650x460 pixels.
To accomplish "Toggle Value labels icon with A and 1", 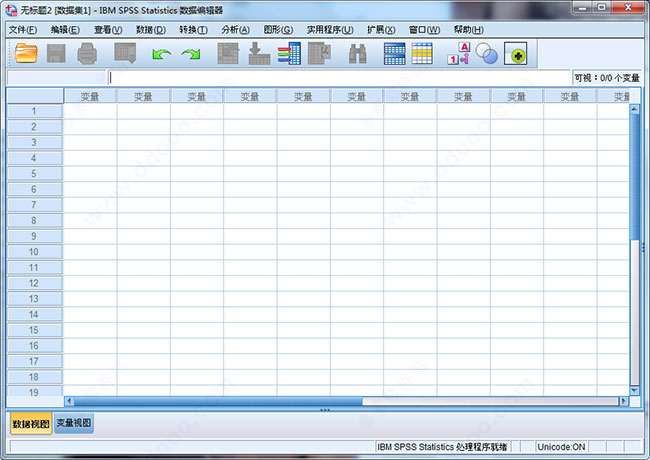I will pyautogui.click(x=458, y=53).
